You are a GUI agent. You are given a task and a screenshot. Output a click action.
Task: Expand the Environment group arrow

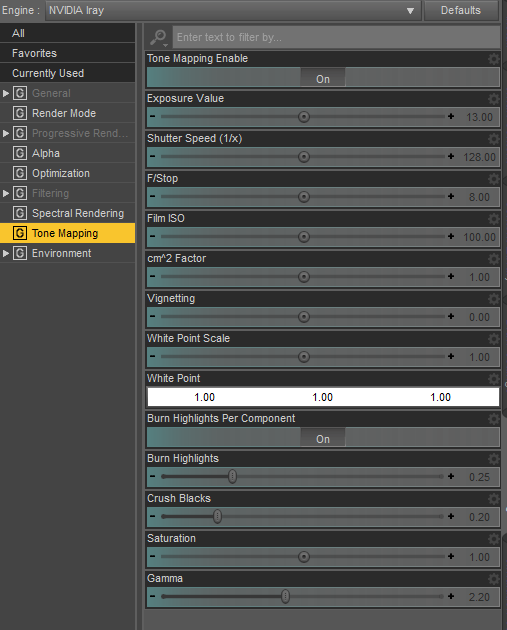click(6, 253)
